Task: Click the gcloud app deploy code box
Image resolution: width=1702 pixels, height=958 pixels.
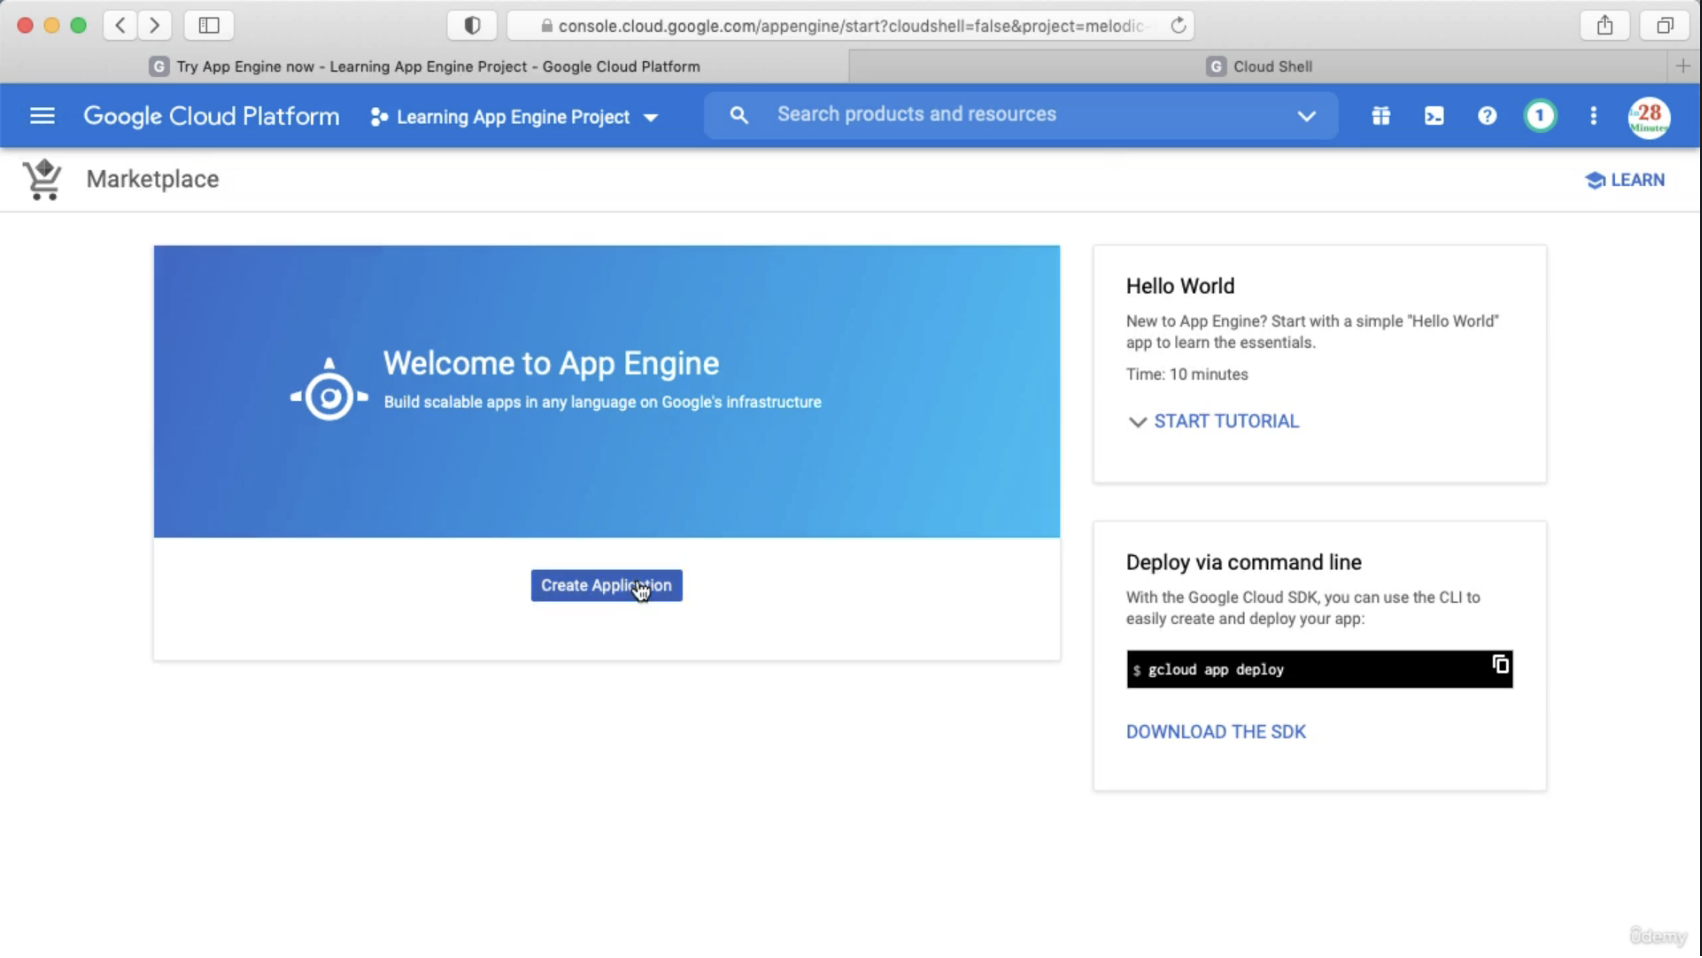Action: coord(1319,669)
